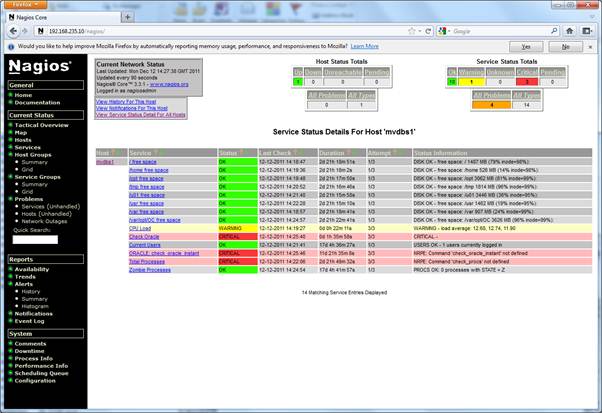Open the Total Processes service
This screenshot has width=602, height=413.
pyautogui.click(x=147, y=262)
